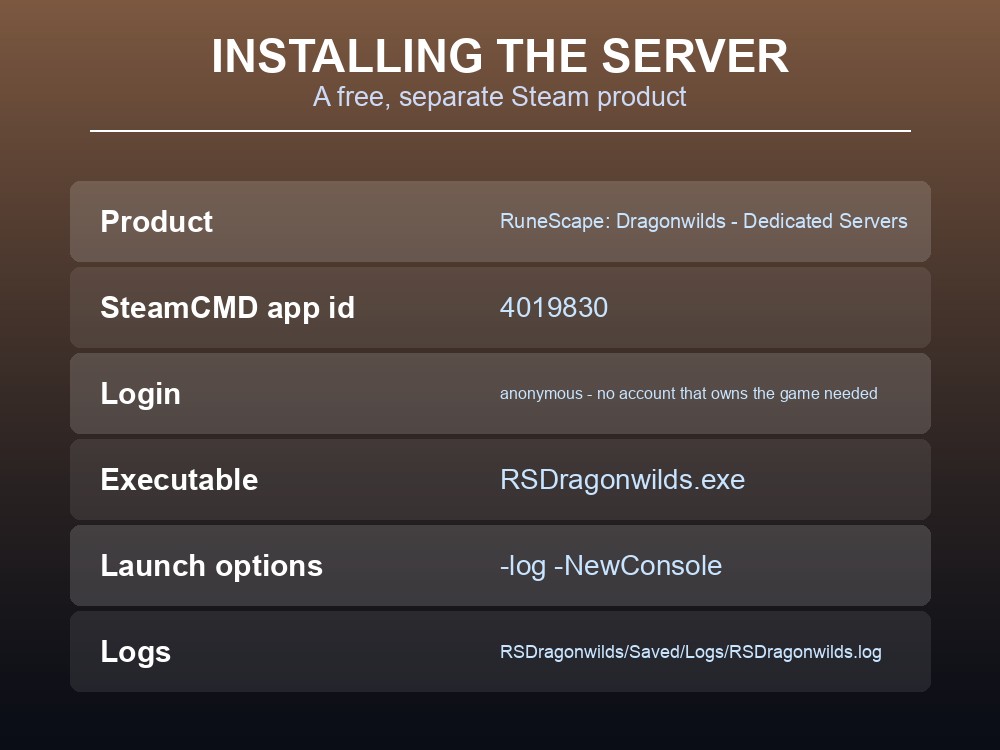Click the 'Launch options' label
Image resolution: width=1000 pixels, height=750 pixels.
click(212, 566)
